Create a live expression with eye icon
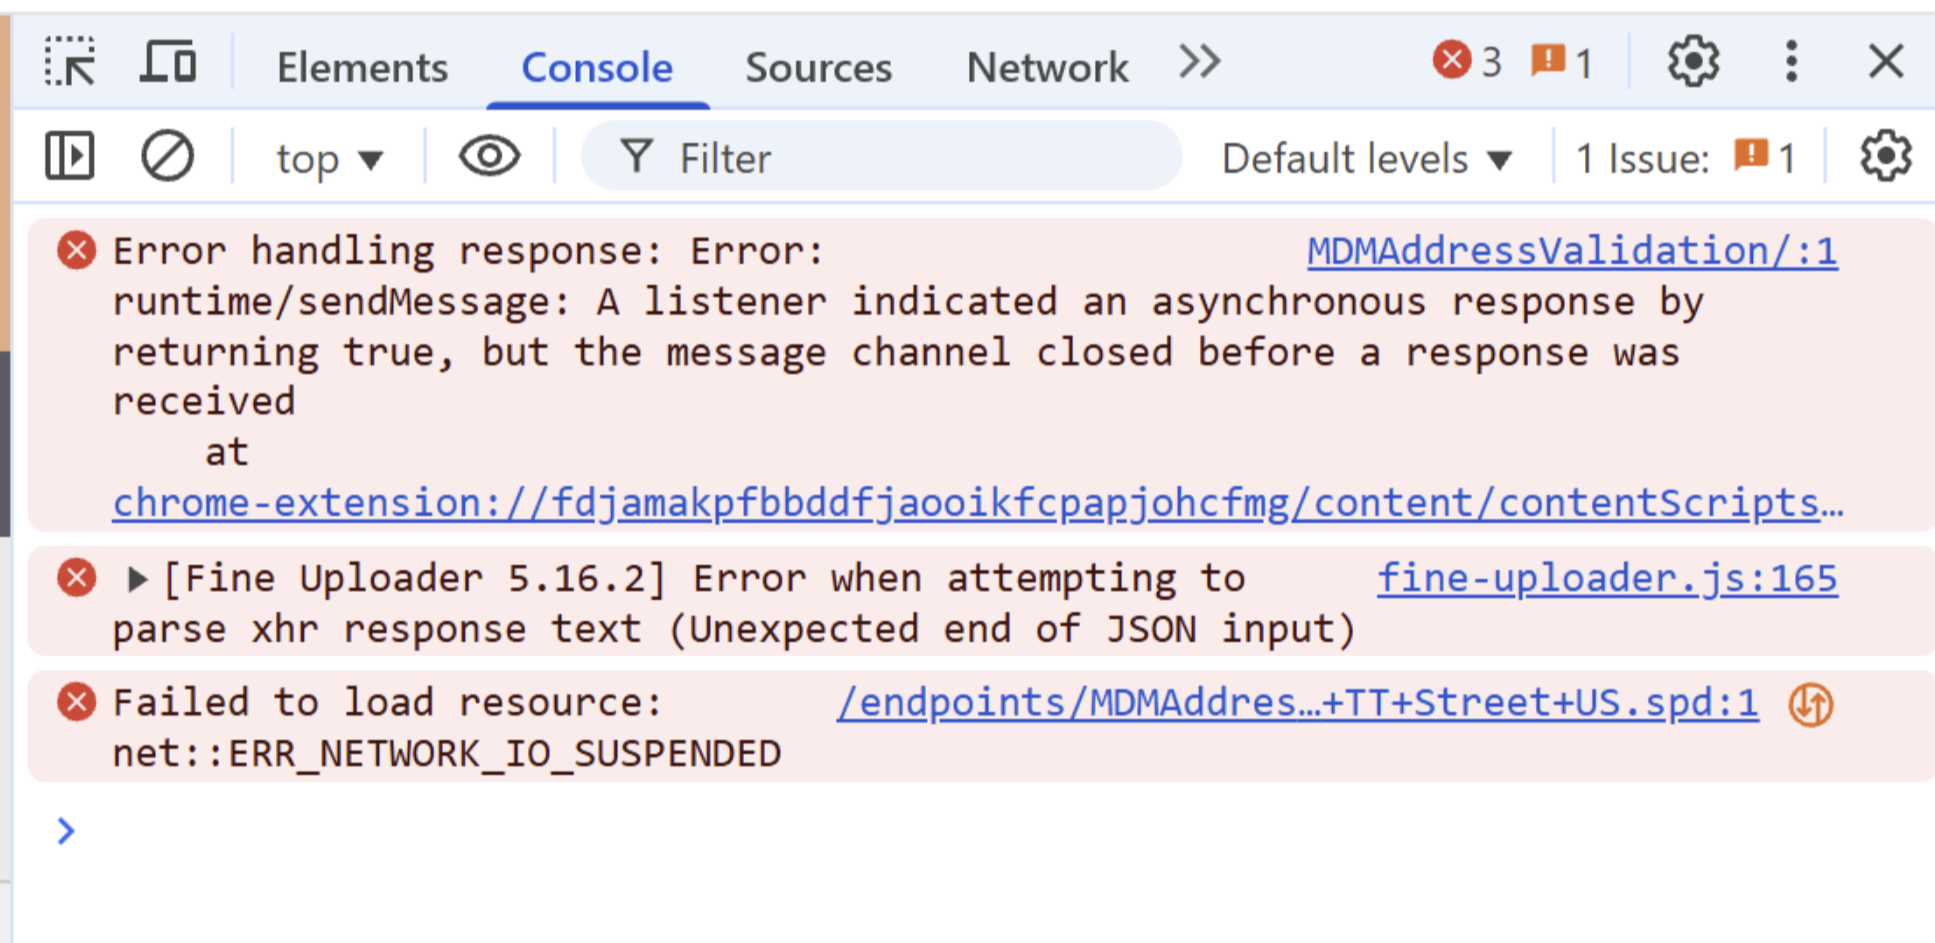The height and width of the screenshot is (943, 1935). click(489, 157)
